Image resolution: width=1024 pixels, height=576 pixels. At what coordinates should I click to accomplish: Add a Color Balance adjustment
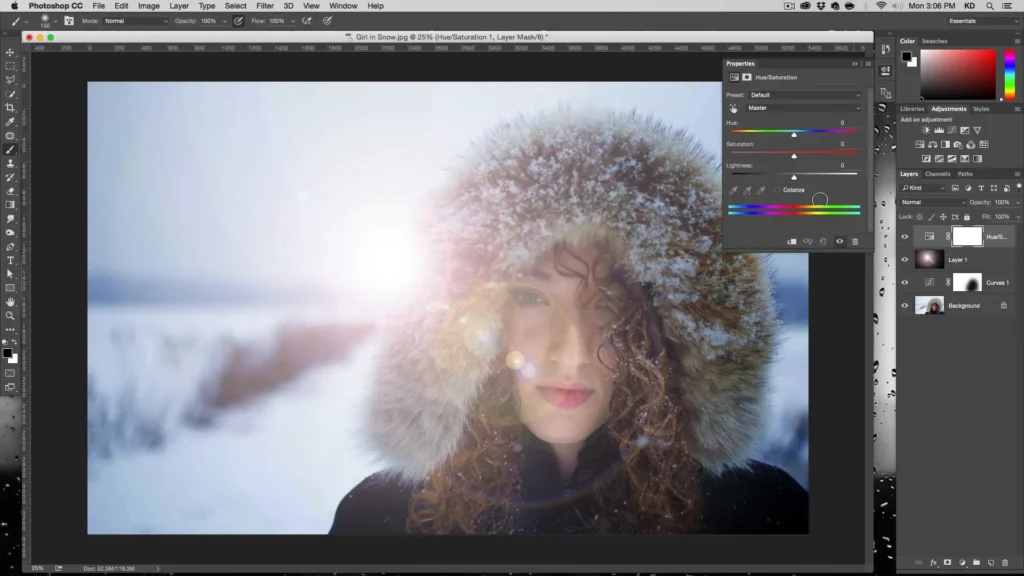[x=933, y=144]
